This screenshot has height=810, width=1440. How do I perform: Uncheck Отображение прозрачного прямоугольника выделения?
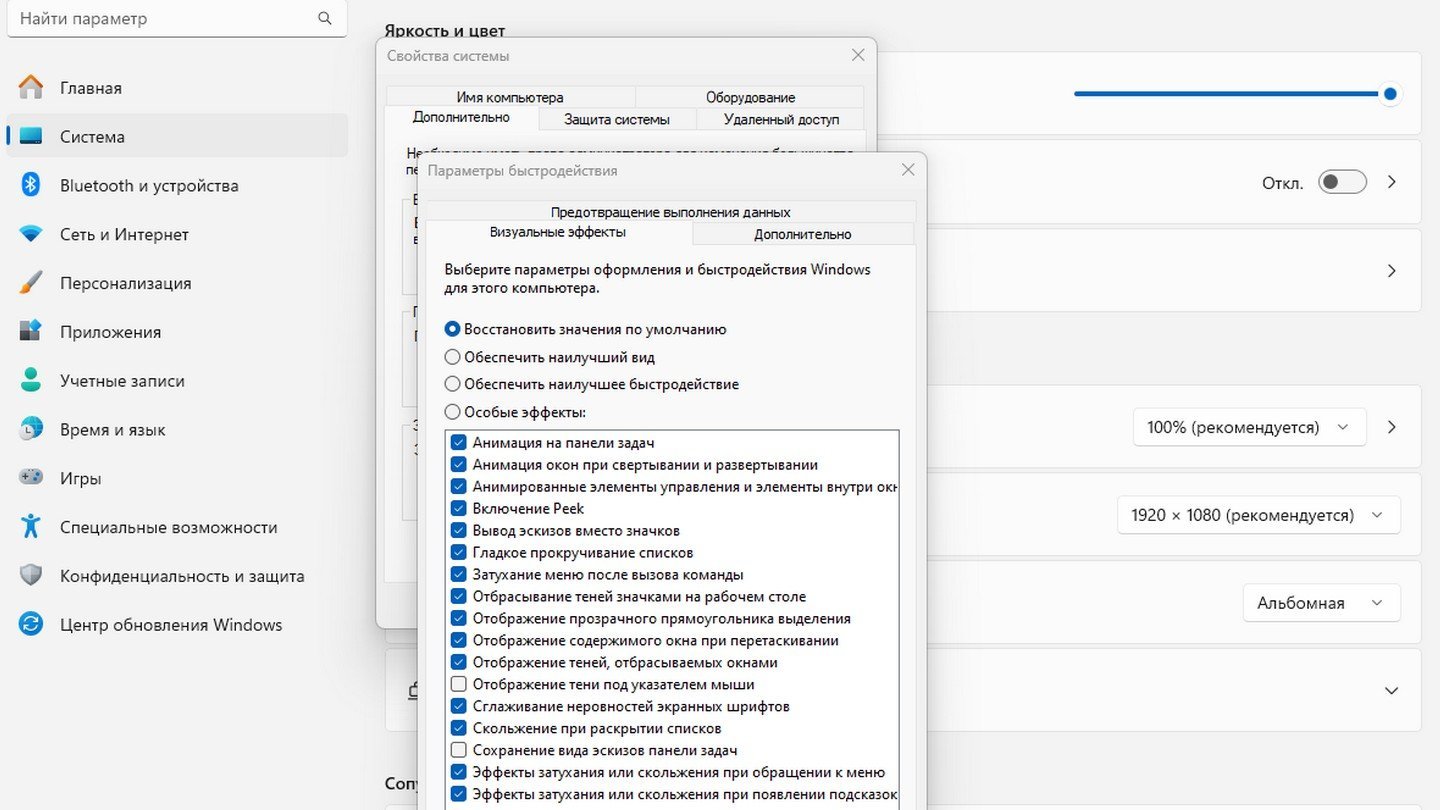(459, 619)
